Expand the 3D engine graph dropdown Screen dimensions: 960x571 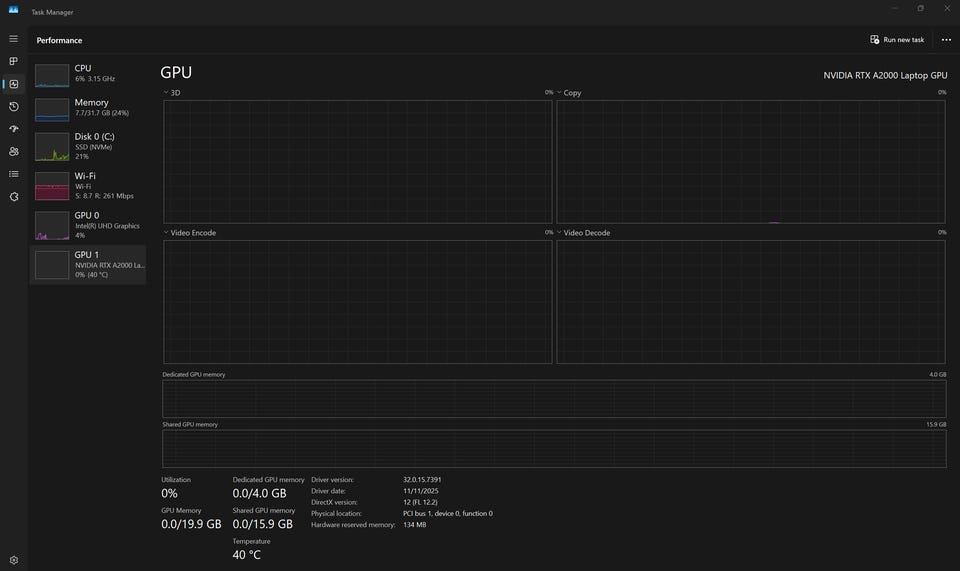click(172, 92)
